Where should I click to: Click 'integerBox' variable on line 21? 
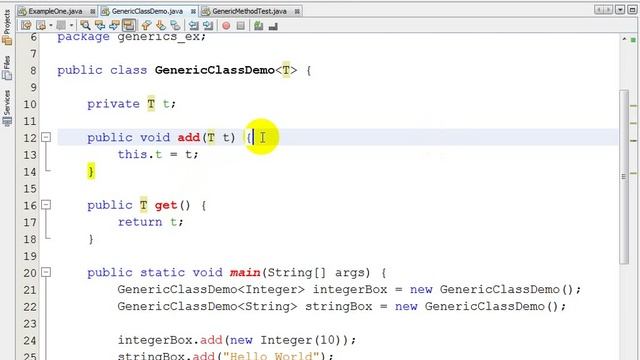click(350, 289)
